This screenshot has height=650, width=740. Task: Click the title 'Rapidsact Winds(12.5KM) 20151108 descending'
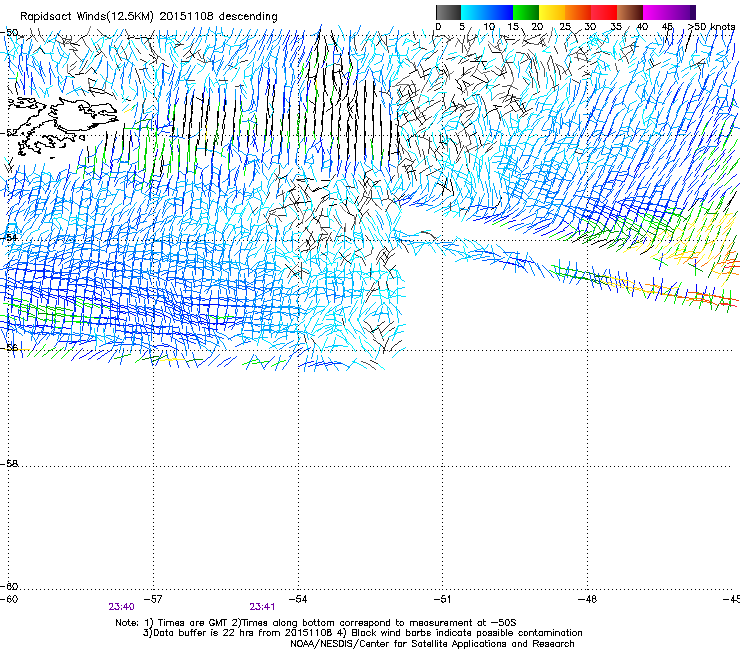pos(149,17)
